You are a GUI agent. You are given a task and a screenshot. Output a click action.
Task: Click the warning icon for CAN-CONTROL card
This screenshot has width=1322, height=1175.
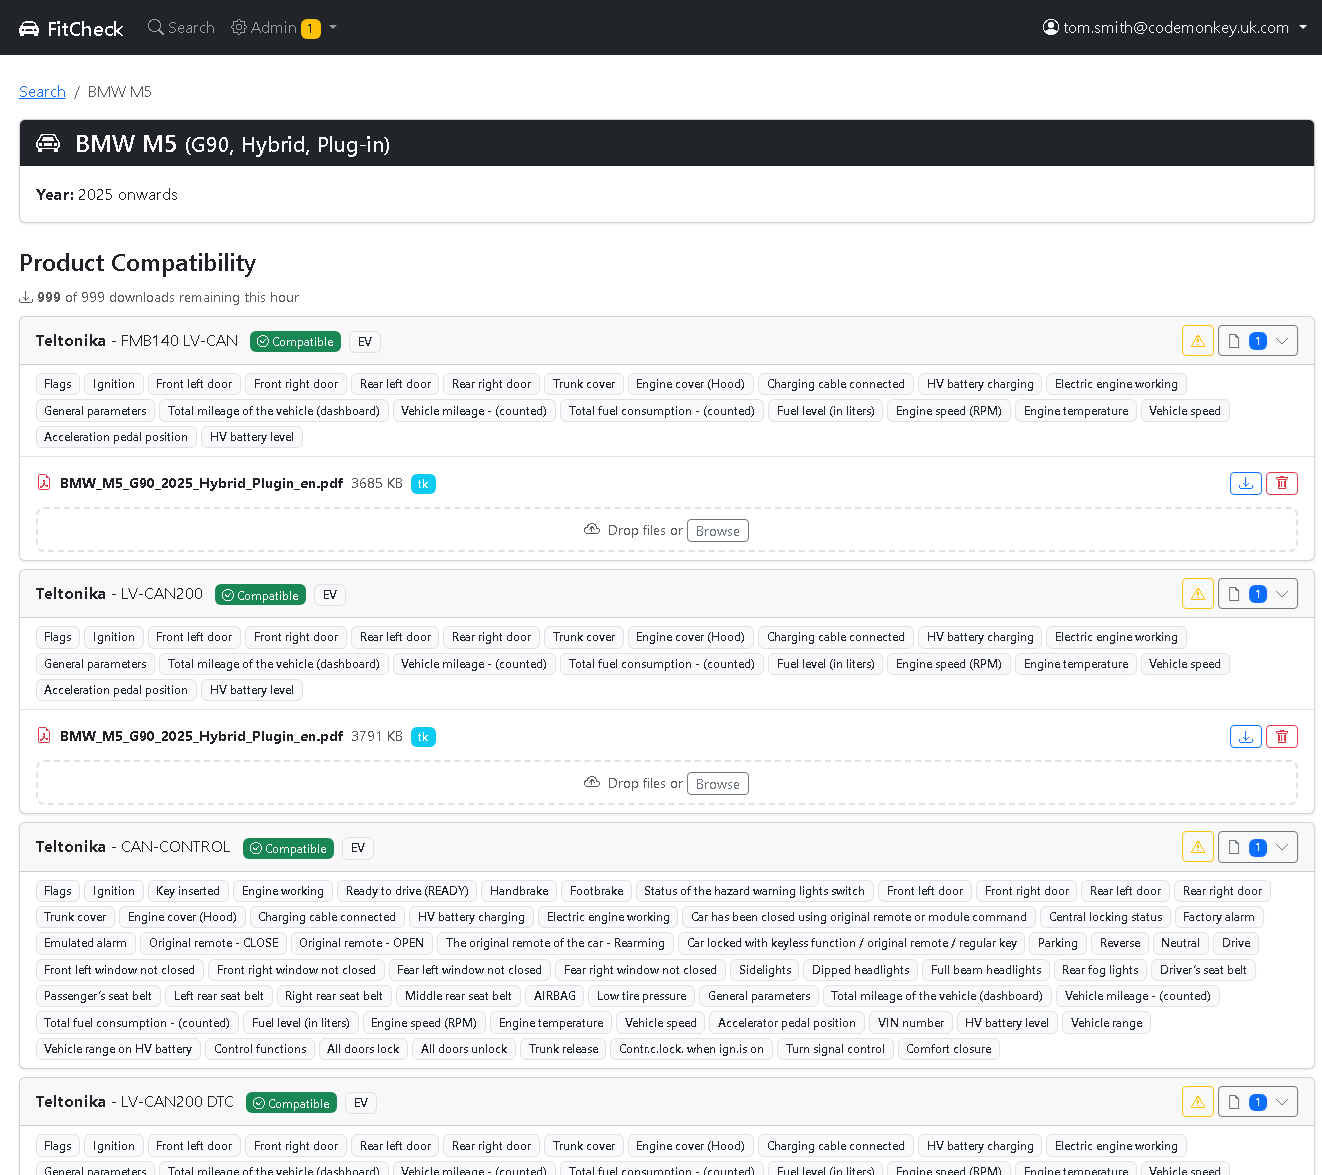click(1198, 847)
